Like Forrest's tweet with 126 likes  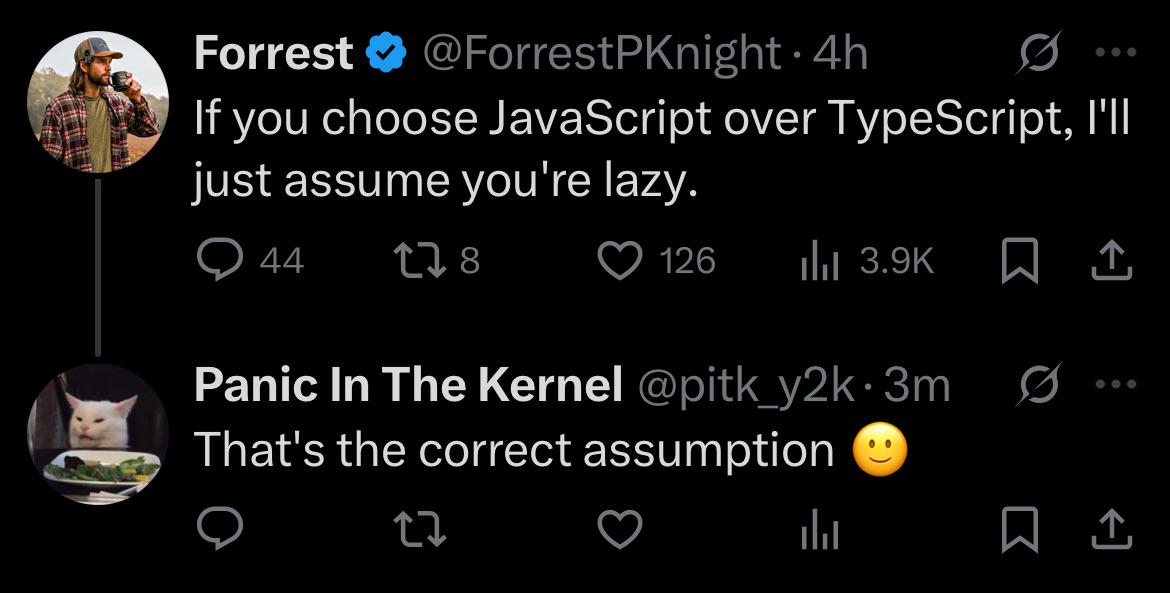618,261
